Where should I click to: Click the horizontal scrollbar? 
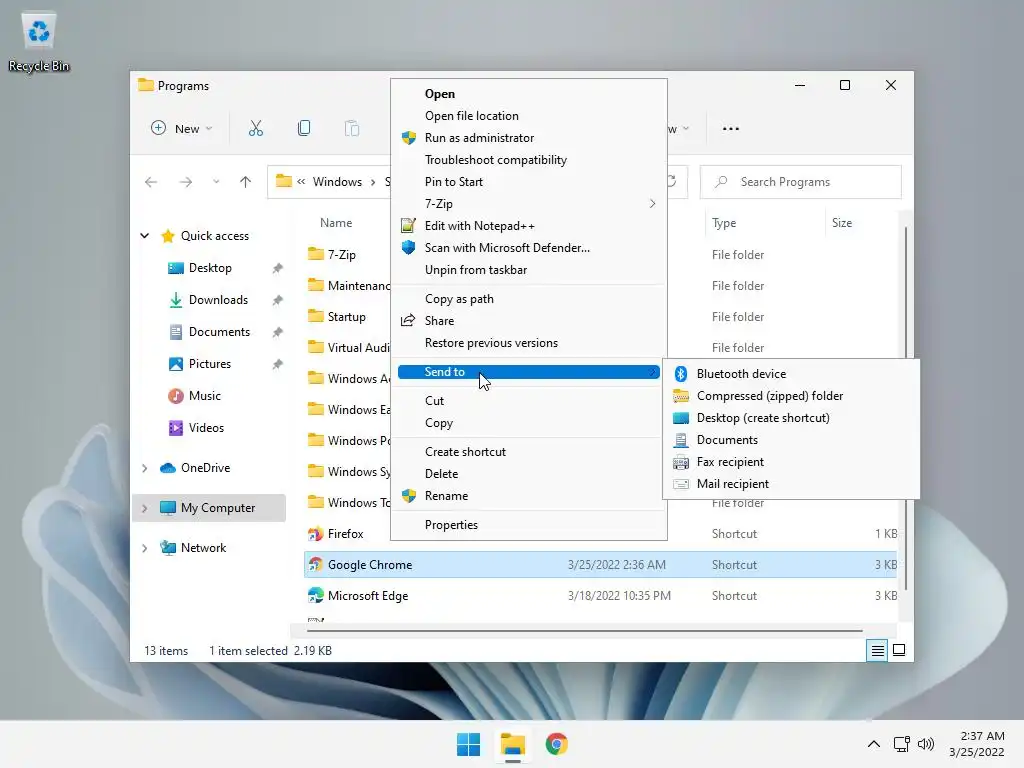[x=584, y=631]
